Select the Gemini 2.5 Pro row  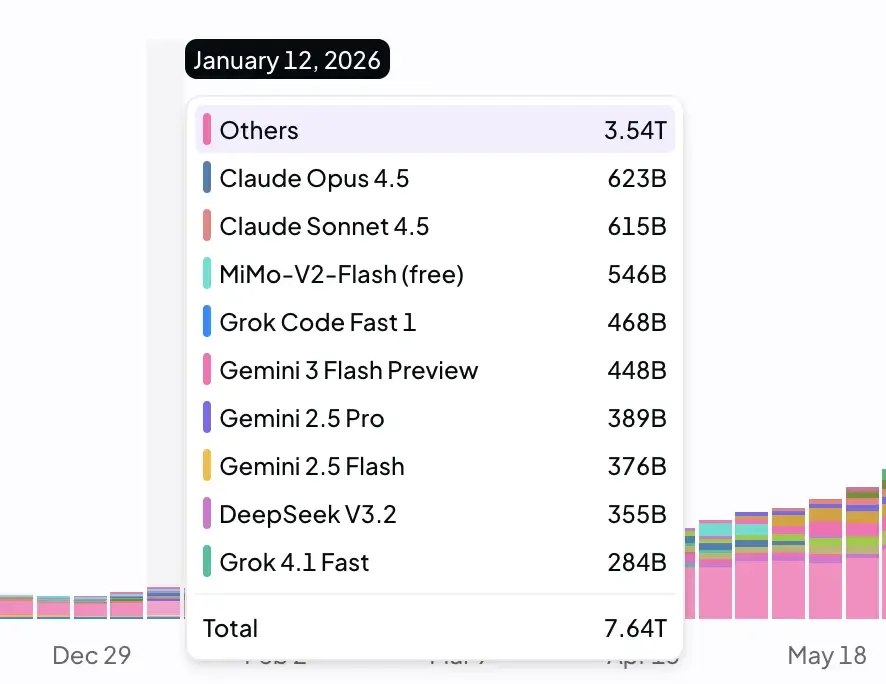coord(435,417)
